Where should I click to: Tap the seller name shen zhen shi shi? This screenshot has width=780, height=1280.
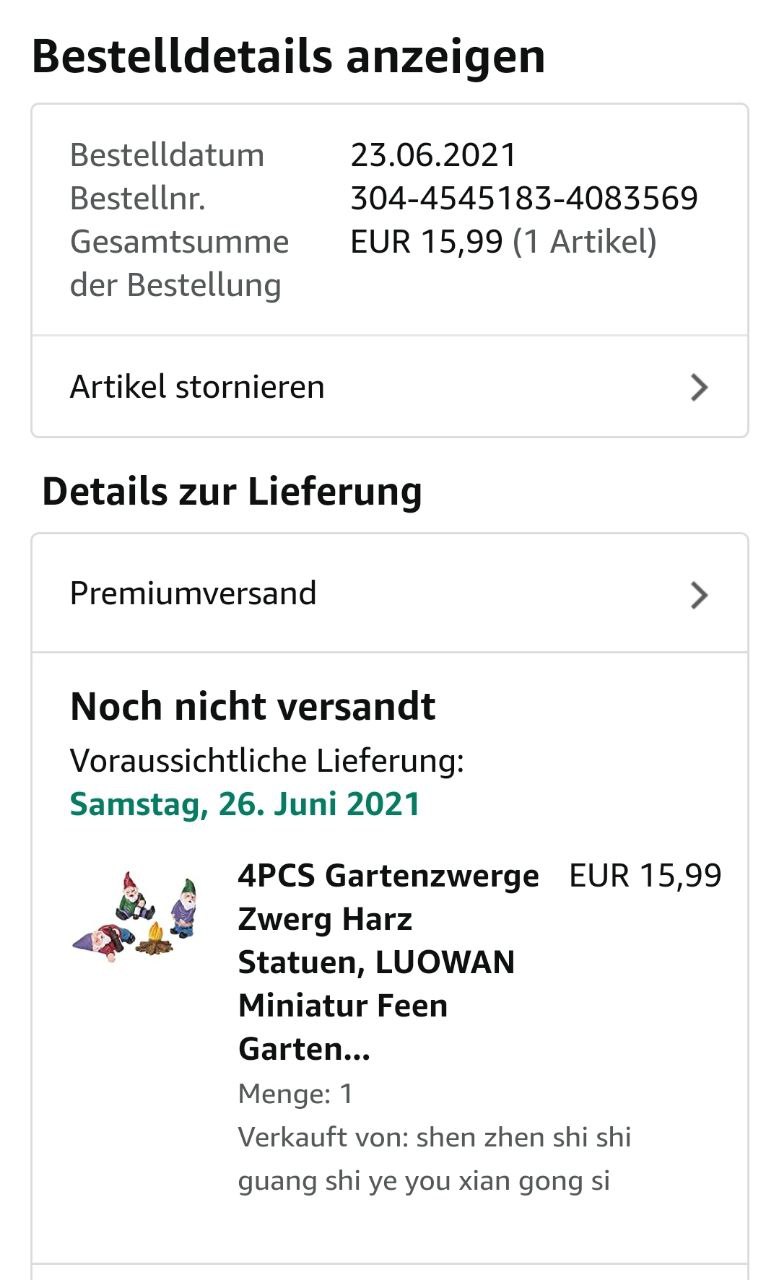coord(523,1137)
